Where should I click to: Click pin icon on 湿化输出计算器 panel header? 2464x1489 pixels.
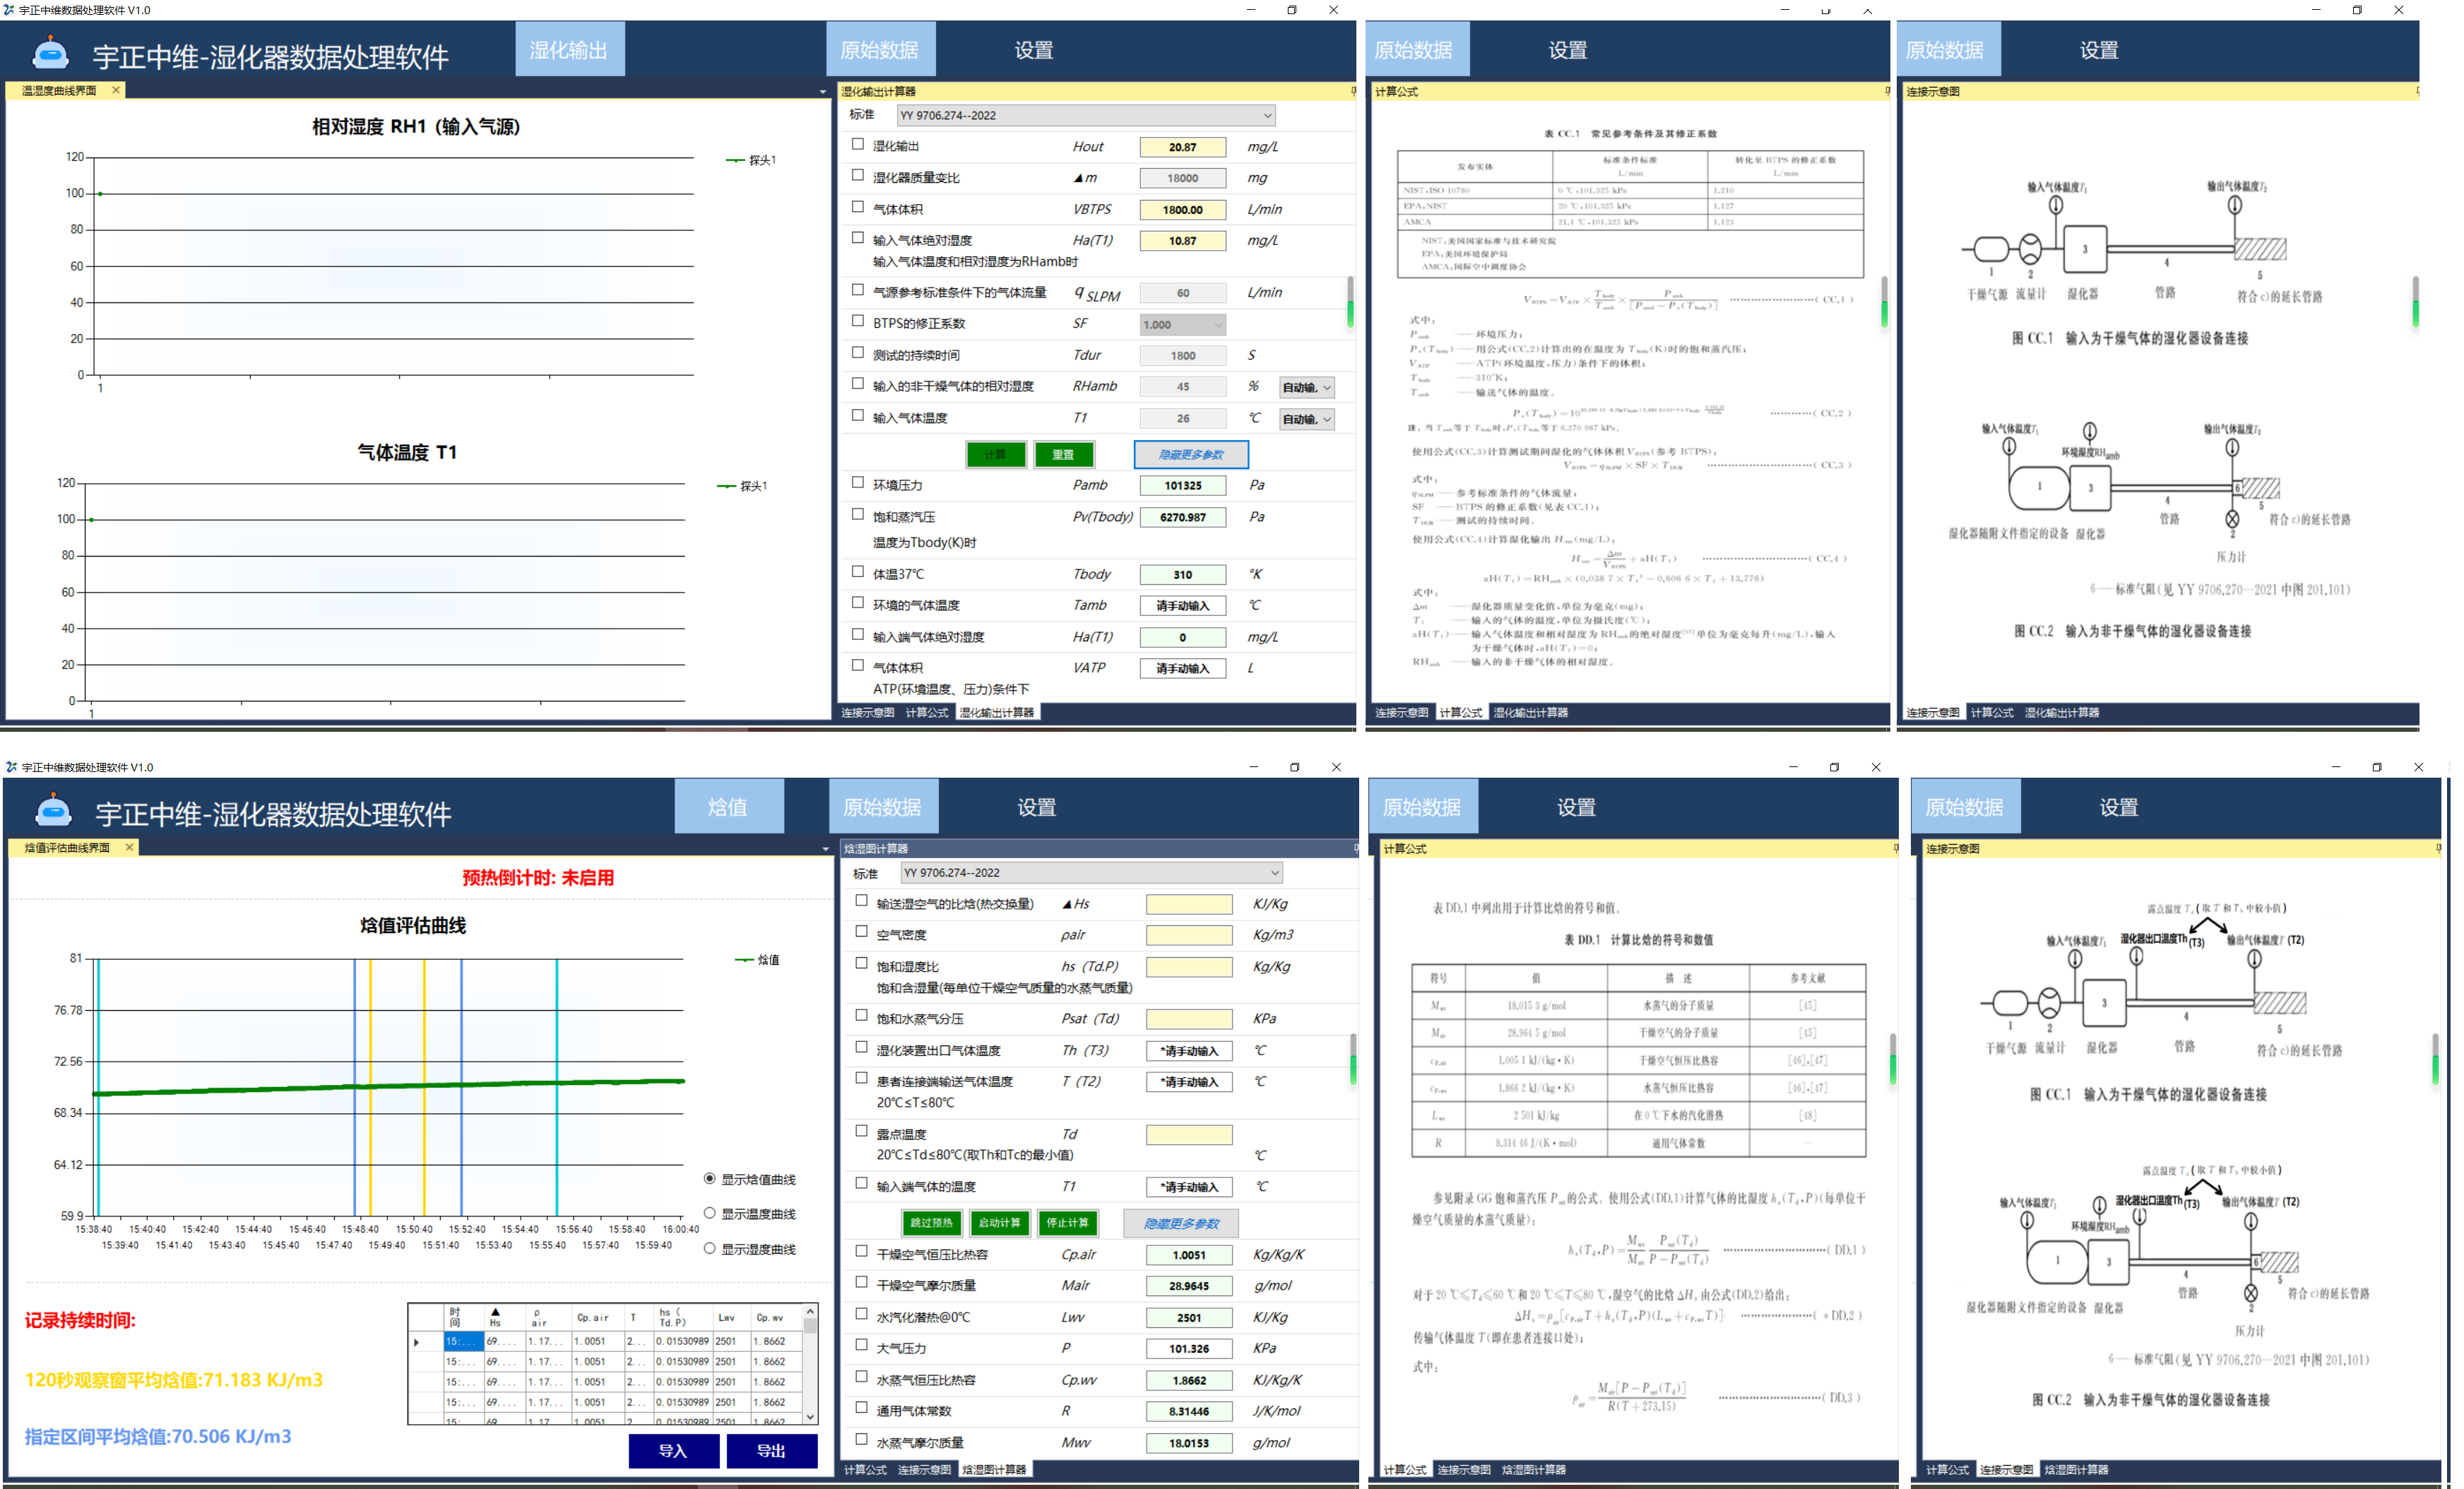pyautogui.click(x=1353, y=91)
